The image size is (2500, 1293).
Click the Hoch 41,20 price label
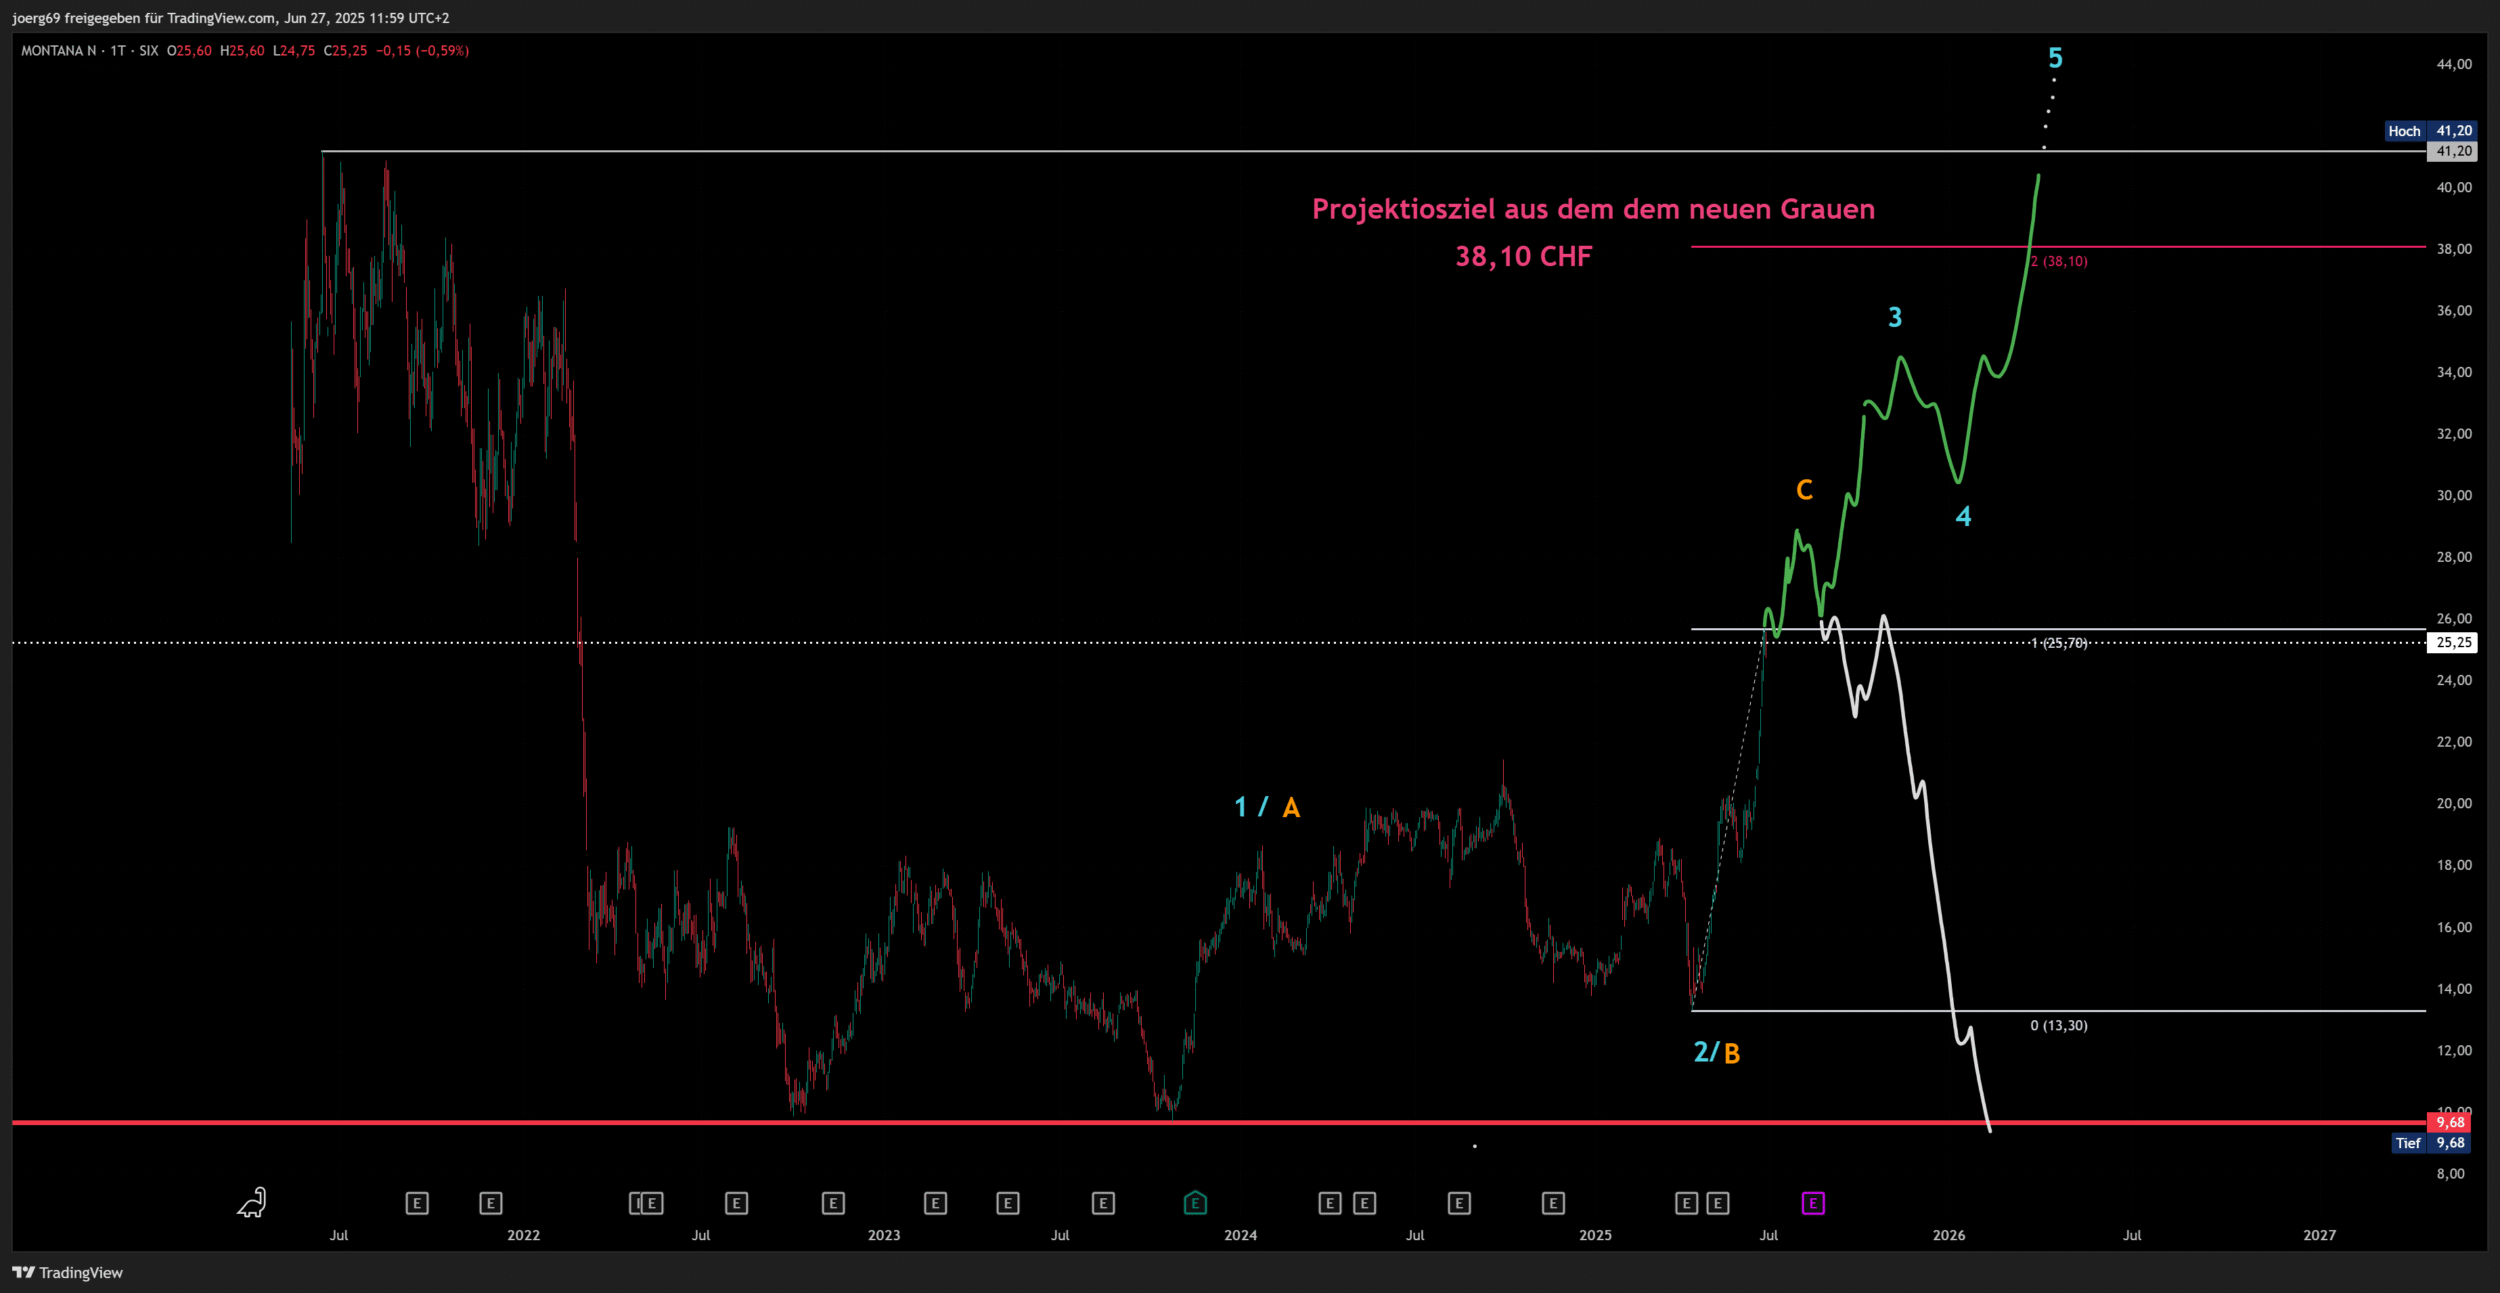[2429, 131]
